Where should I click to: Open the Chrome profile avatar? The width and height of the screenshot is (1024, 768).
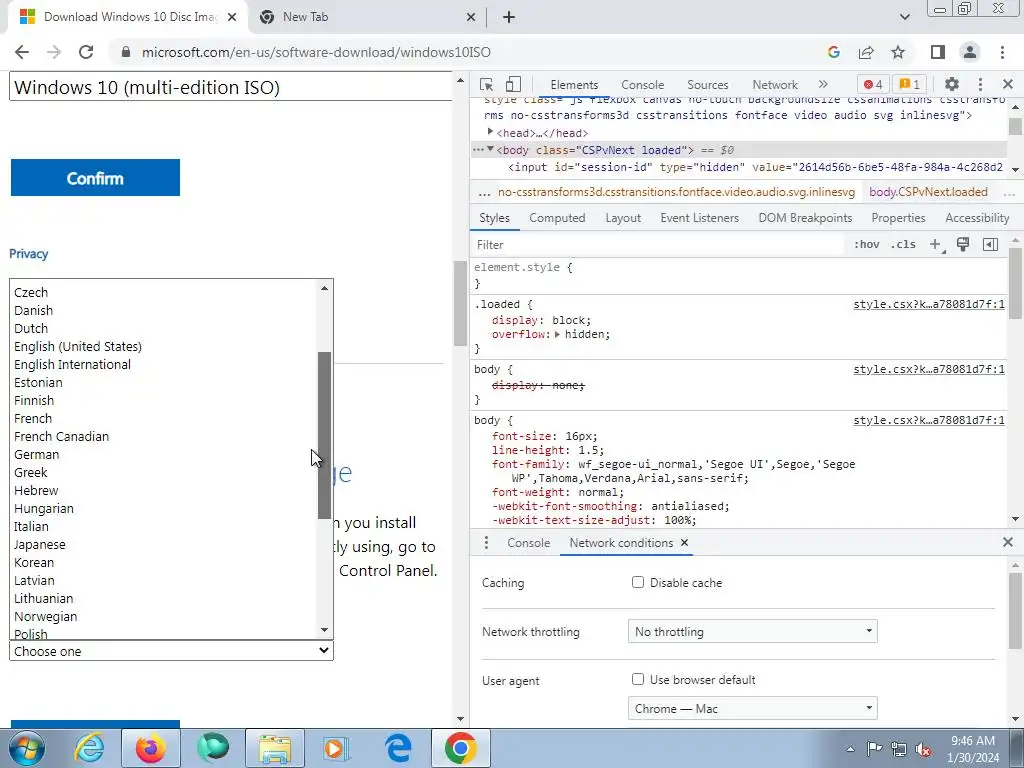pyautogui.click(x=970, y=52)
